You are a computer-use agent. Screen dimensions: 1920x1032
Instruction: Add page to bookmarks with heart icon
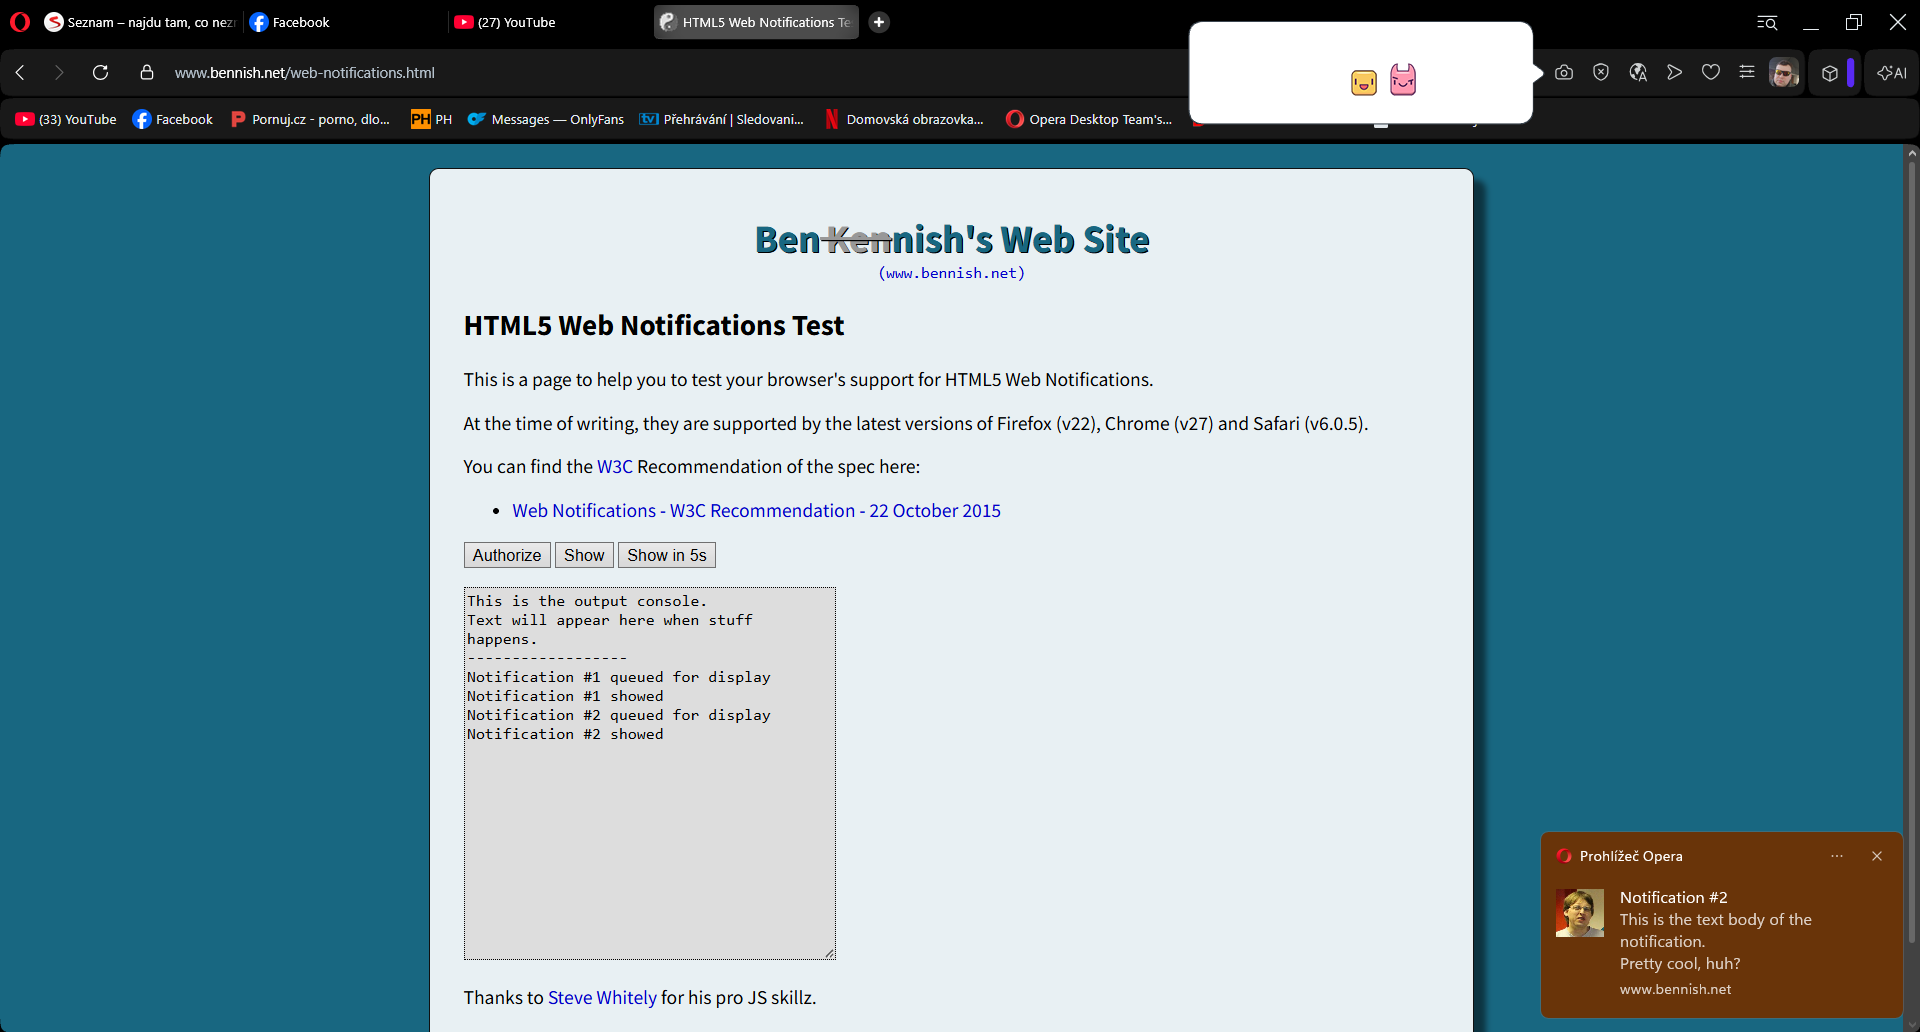[x=1711, y=72]
